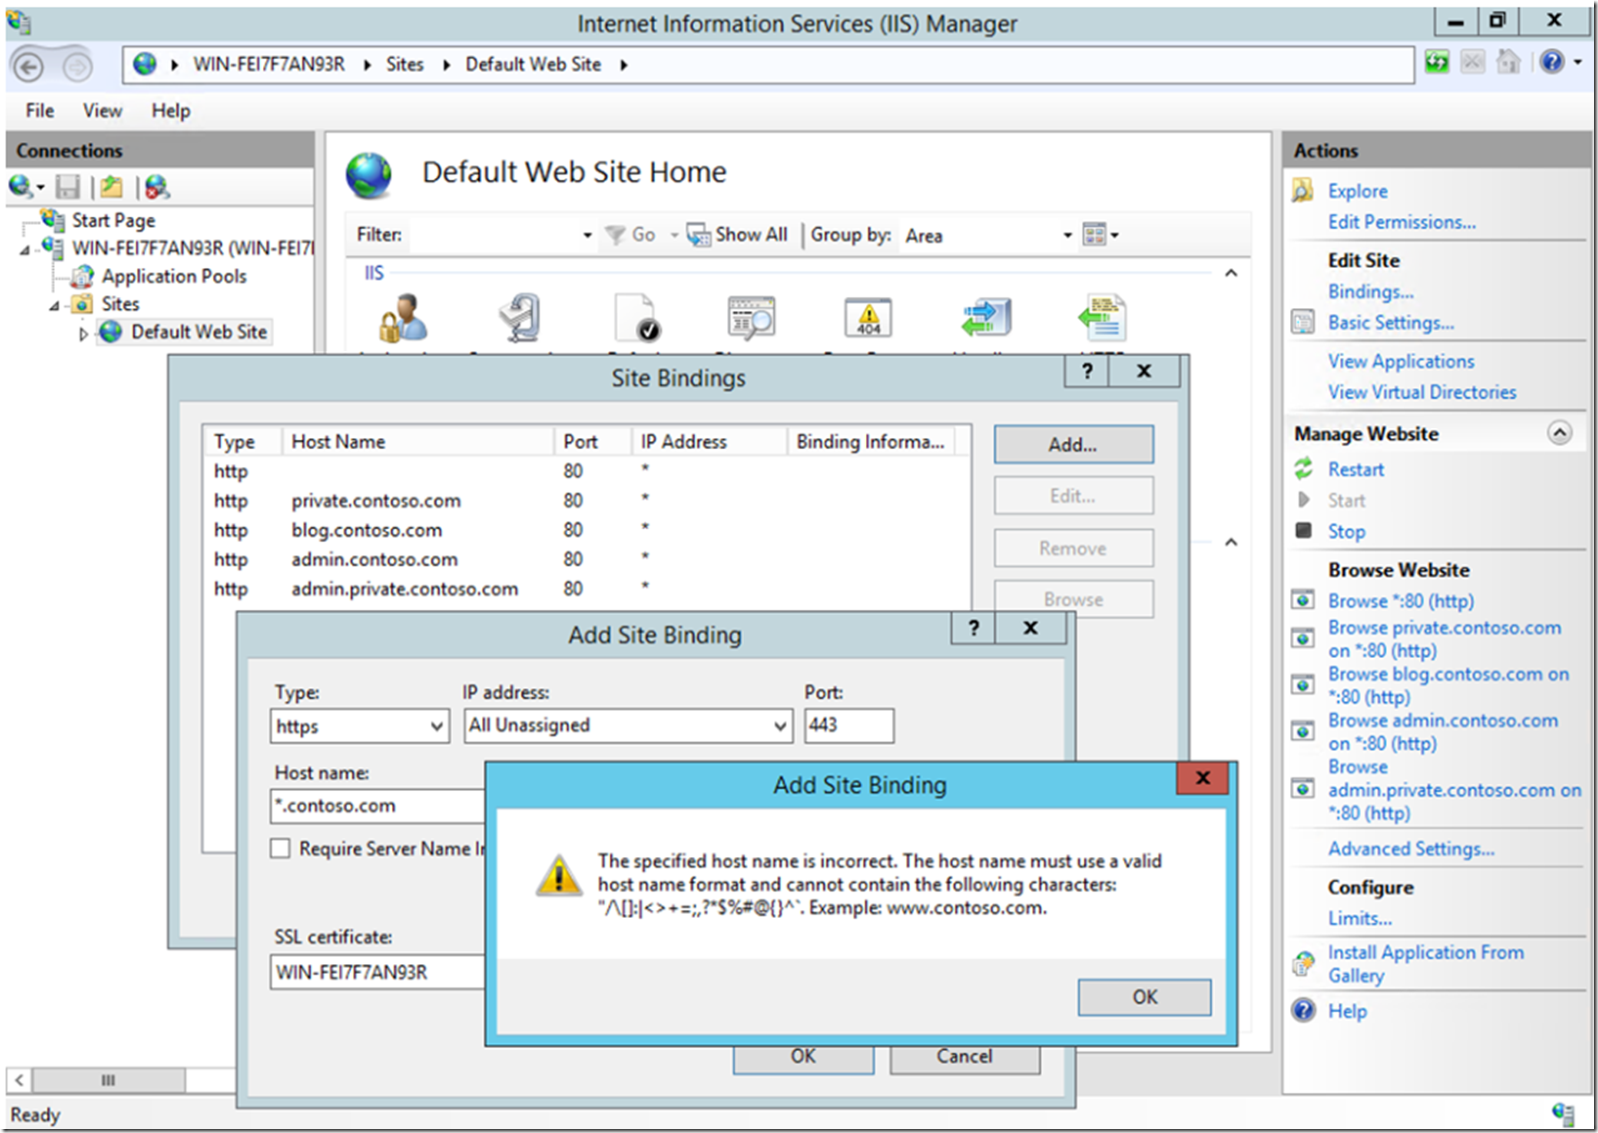Open the HTTP Response Headers feature icon
Screen dimensions: 1598x1133
point(1102,318)
